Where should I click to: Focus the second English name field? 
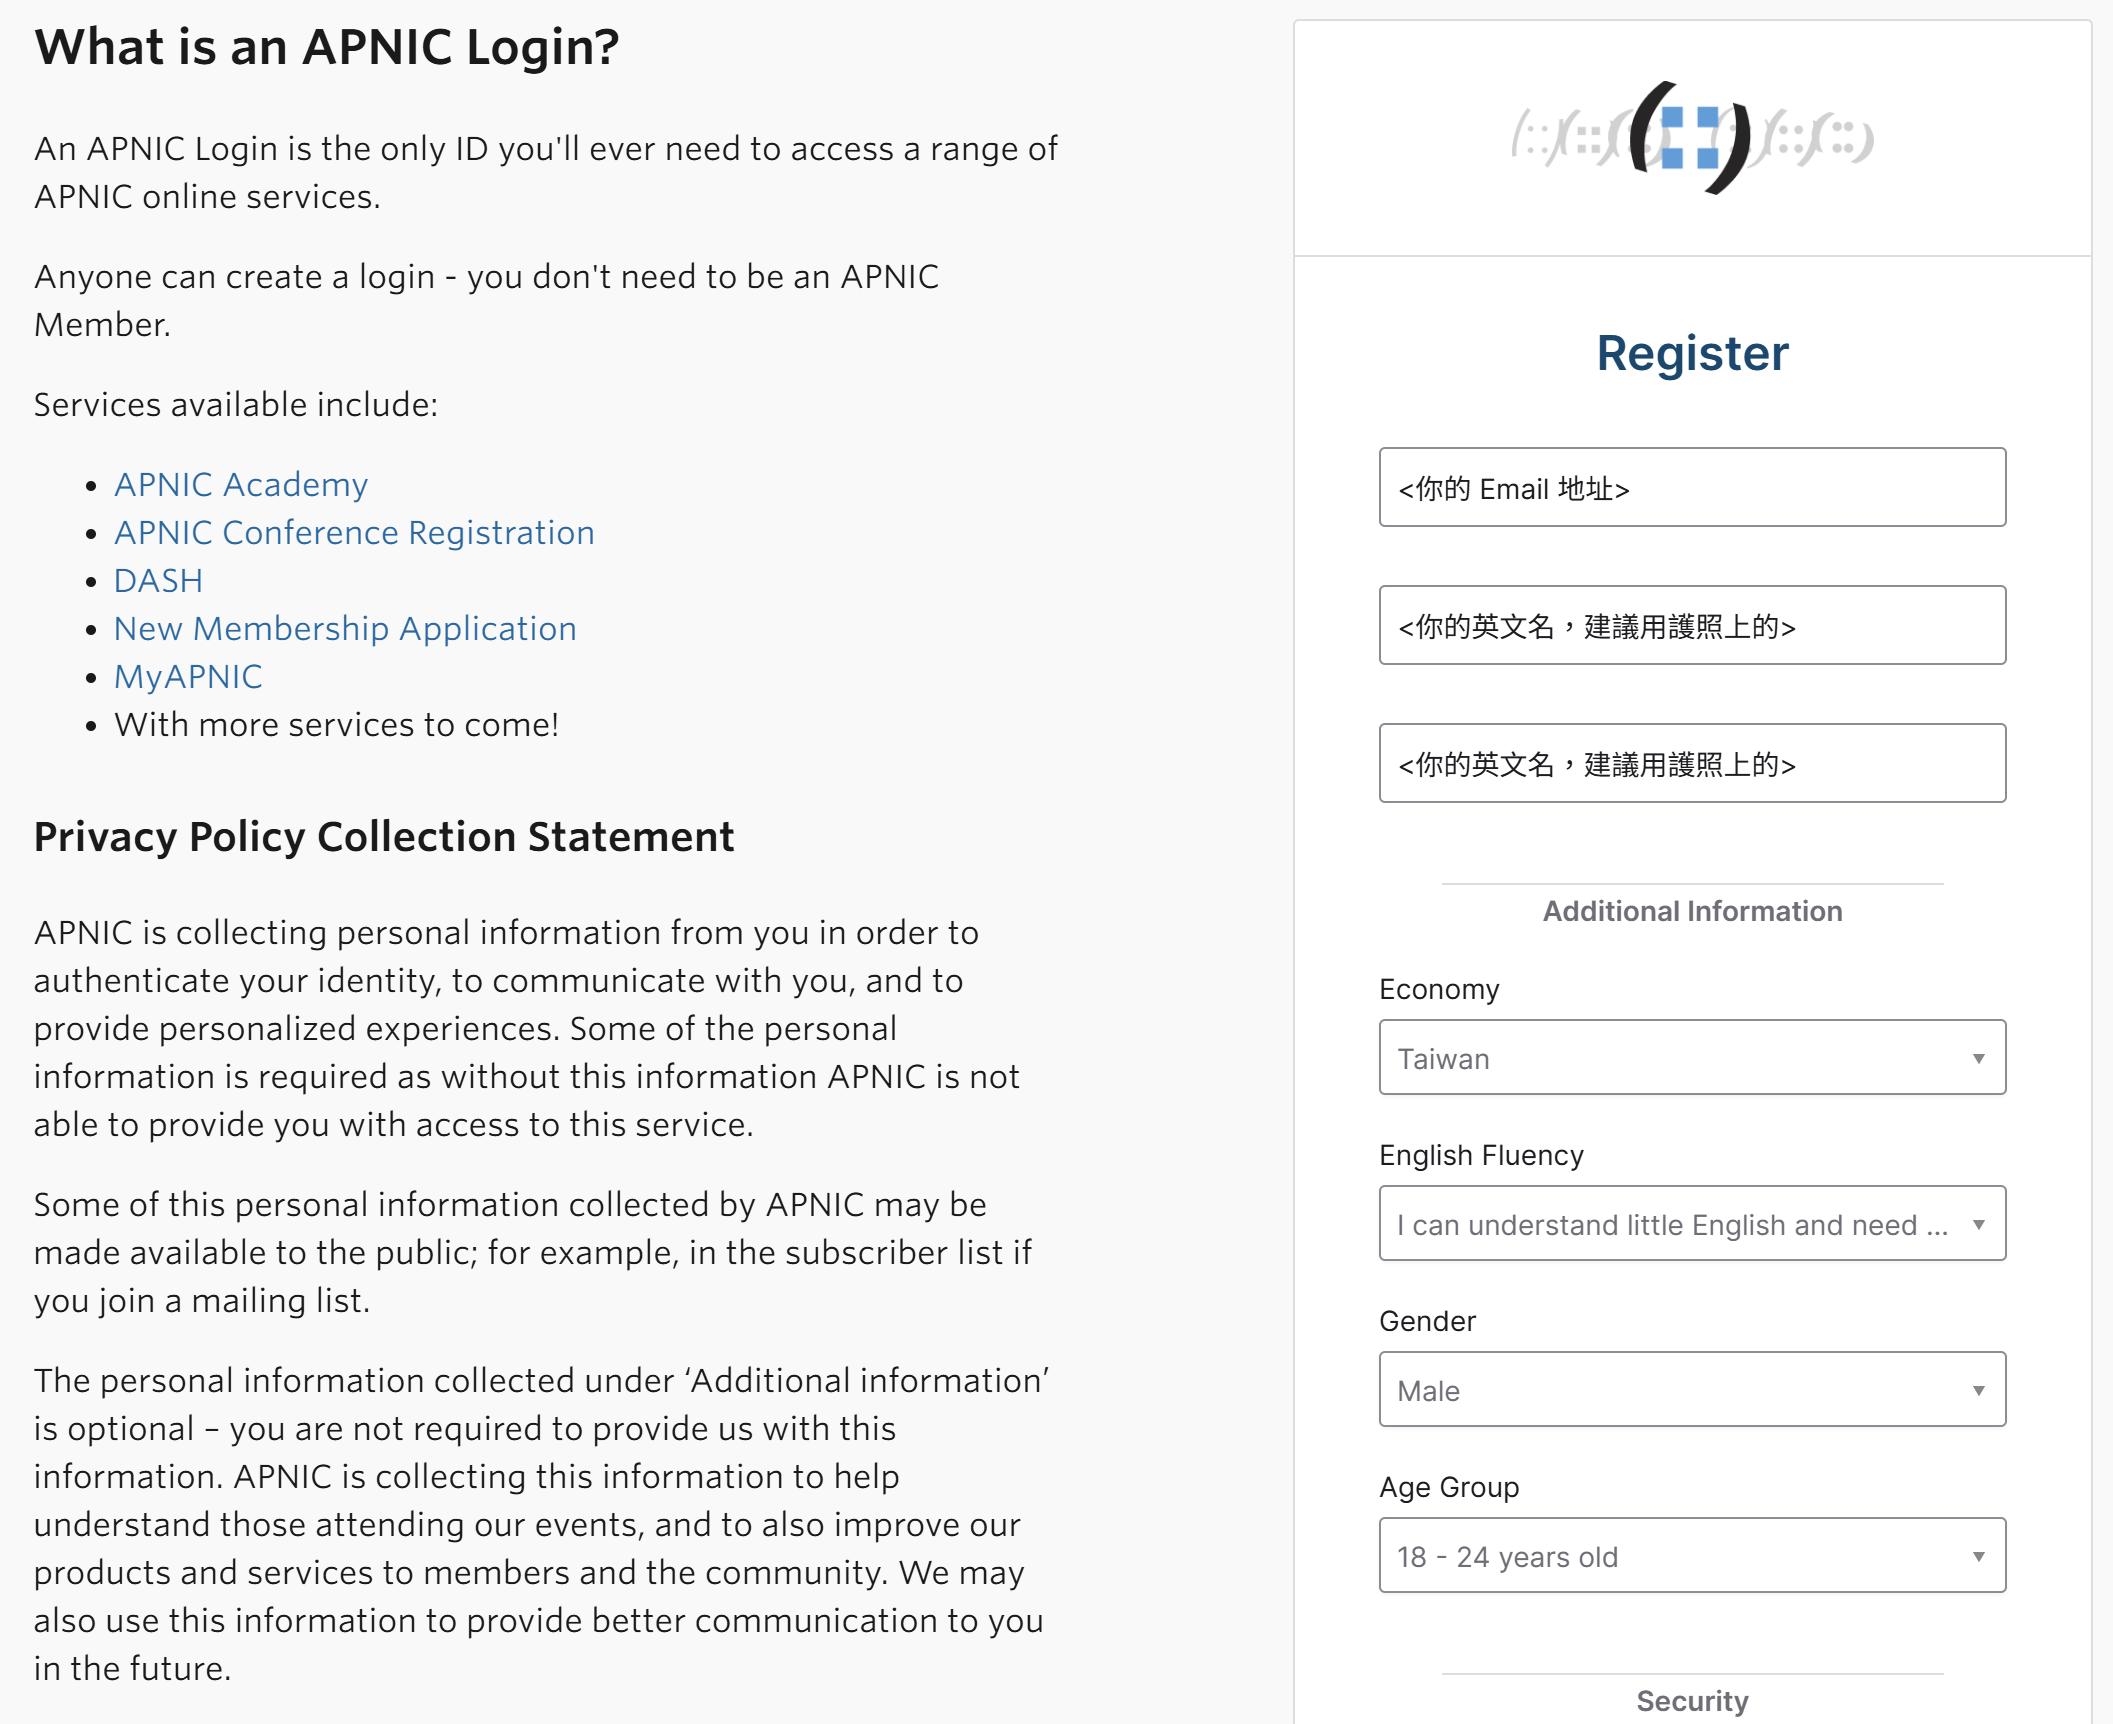[1691, 764]
